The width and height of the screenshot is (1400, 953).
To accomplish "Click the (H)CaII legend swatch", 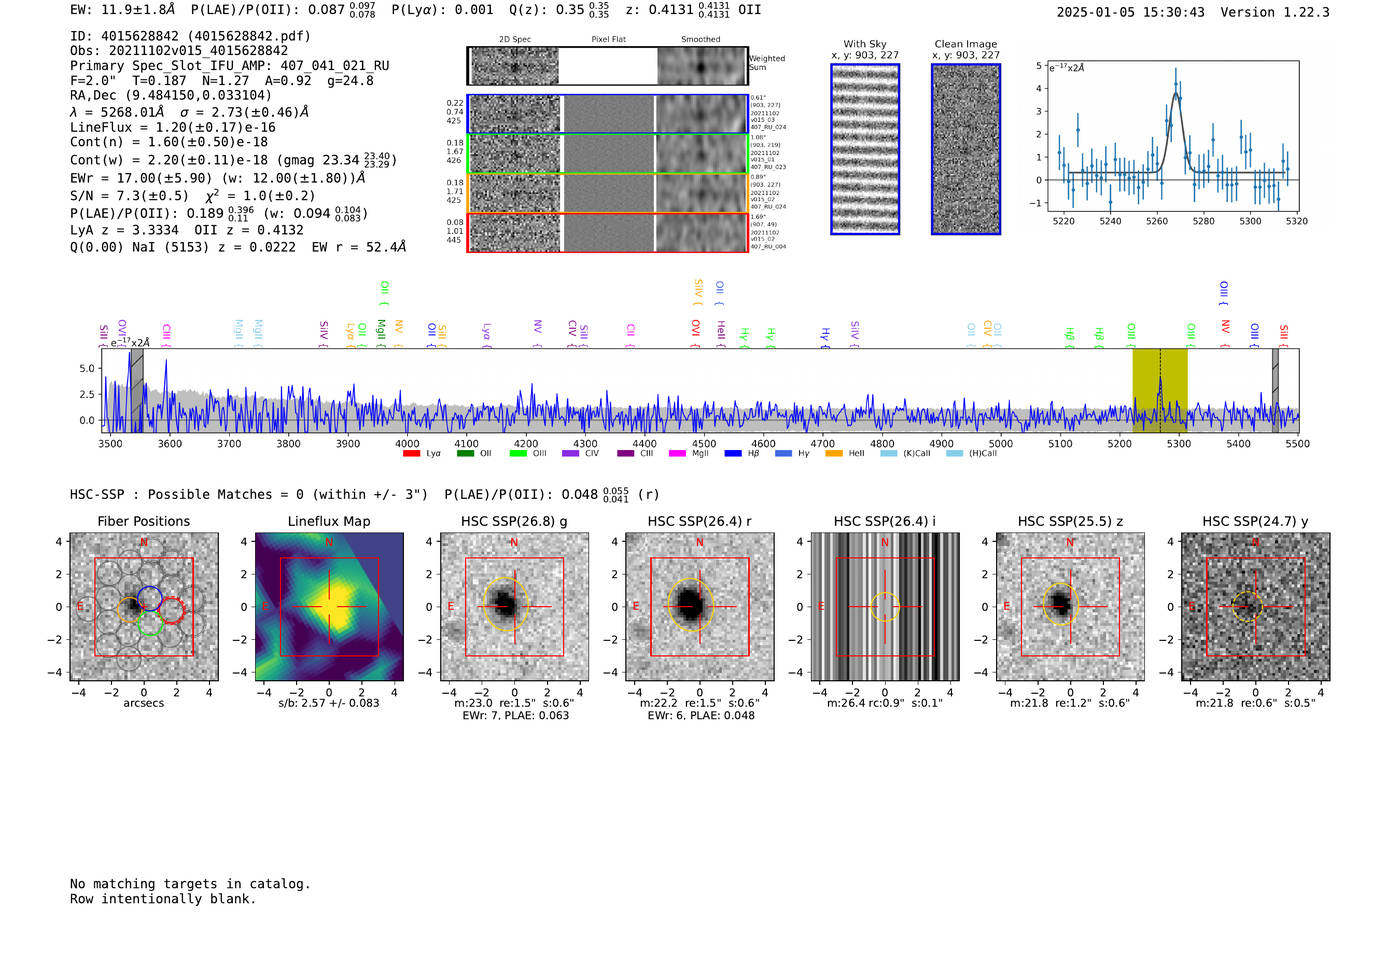I will click(x=955, y=453).
